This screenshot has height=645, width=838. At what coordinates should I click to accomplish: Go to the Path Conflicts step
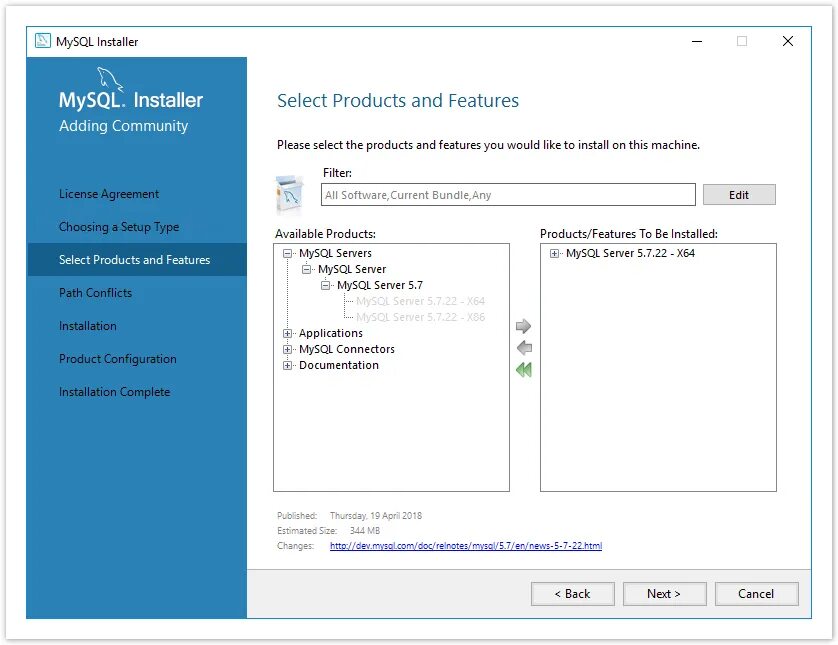(x=96, y=293)
